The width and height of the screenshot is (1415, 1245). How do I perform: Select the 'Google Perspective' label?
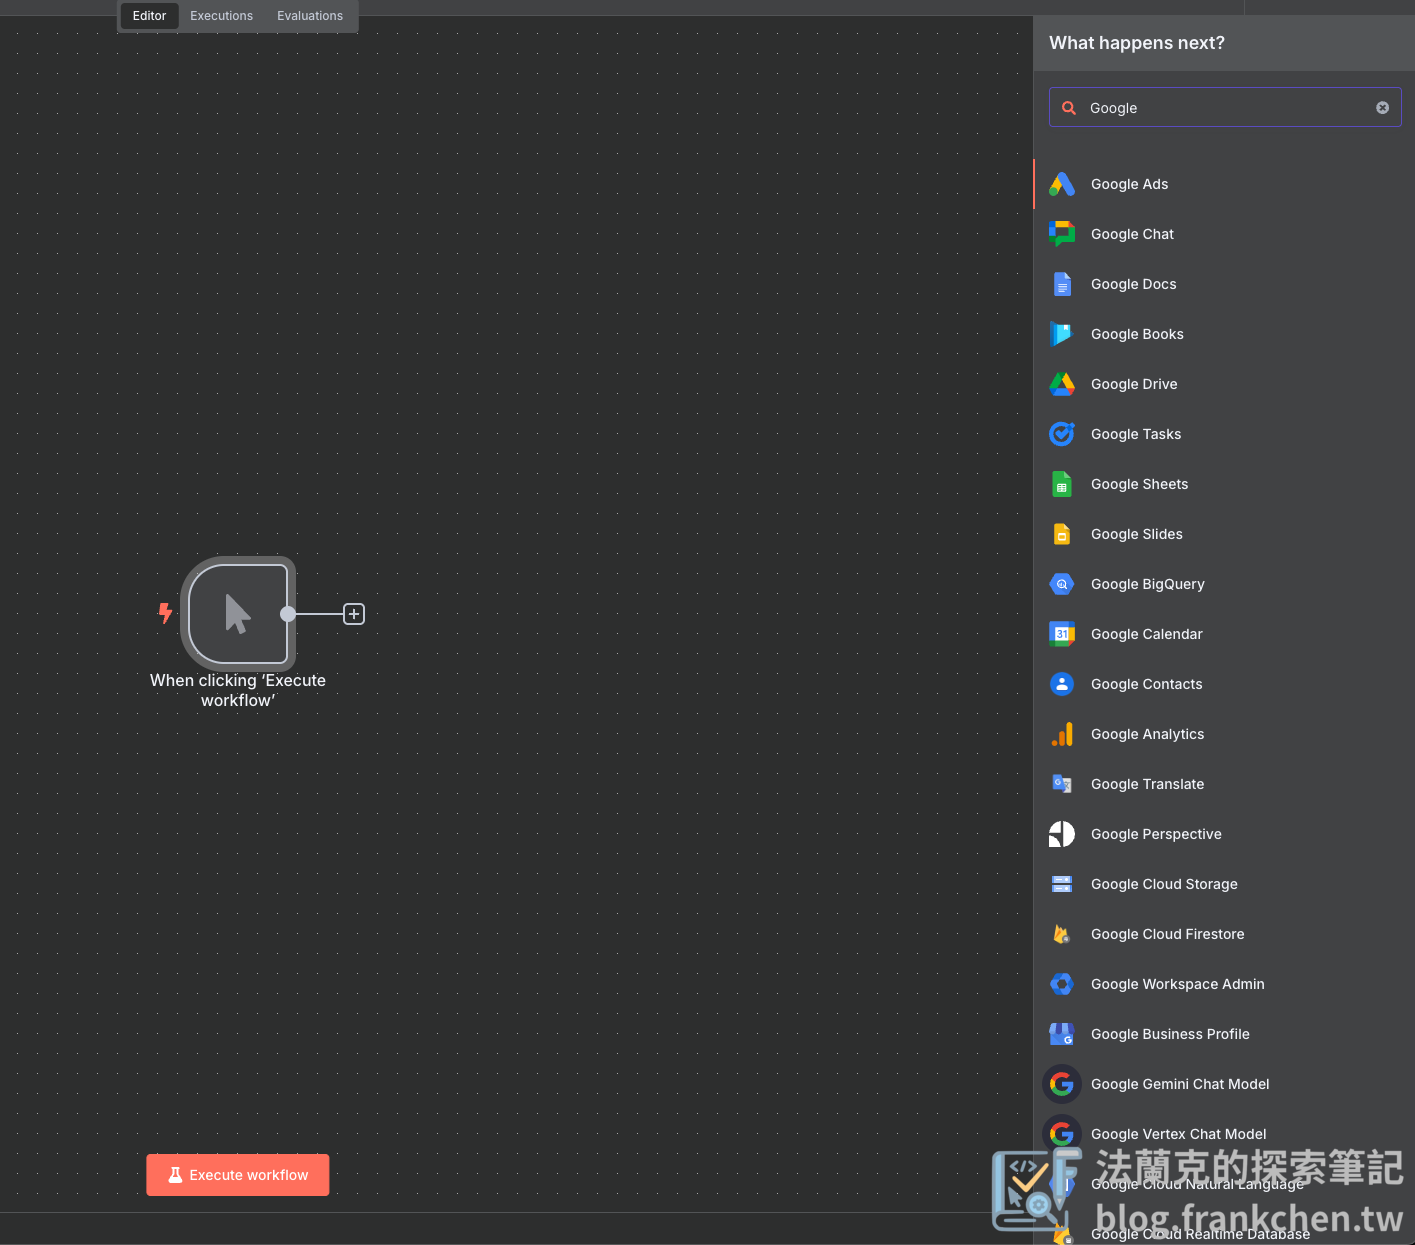coord(1157,834)
